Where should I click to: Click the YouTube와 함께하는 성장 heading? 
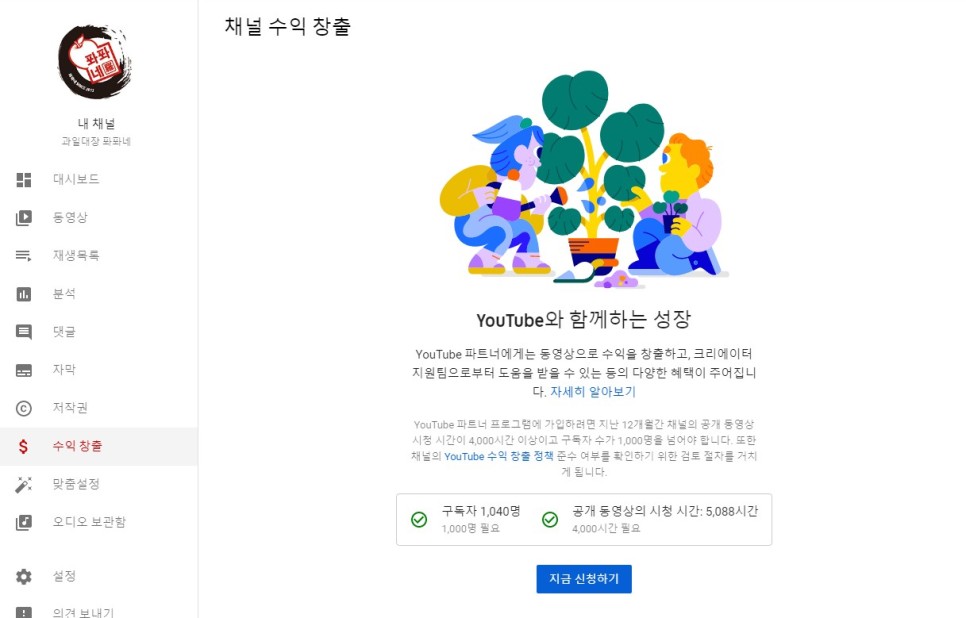(583, 320)
